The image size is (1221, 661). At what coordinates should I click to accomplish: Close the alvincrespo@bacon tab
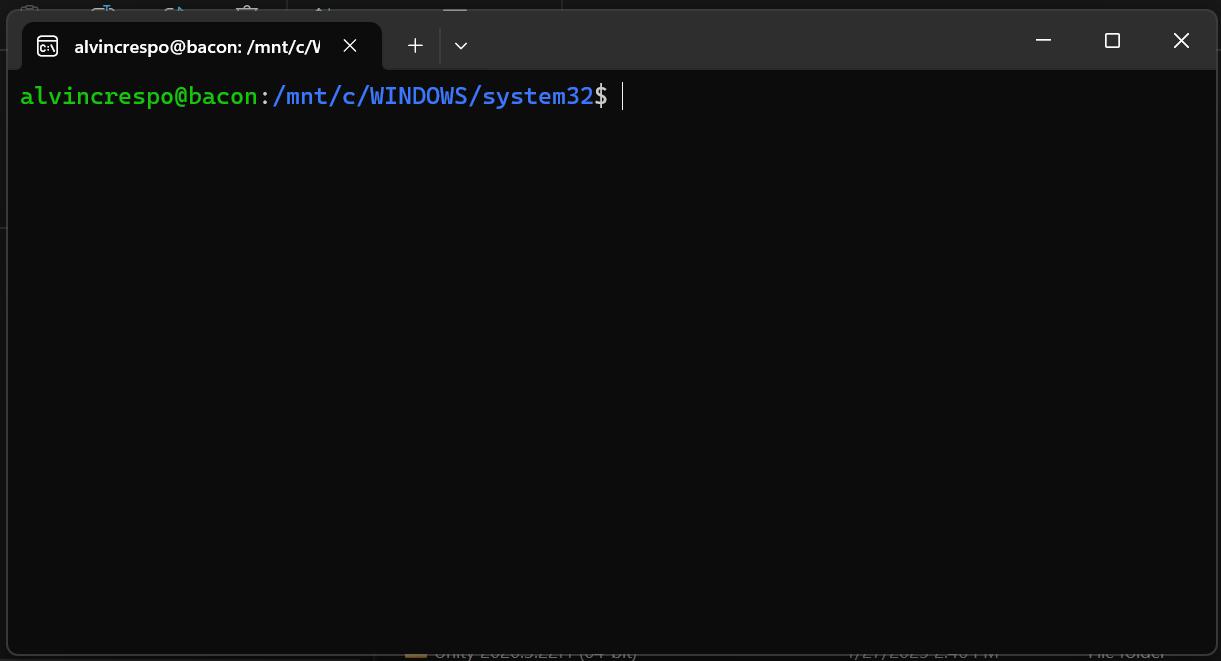tap(350, 46)
